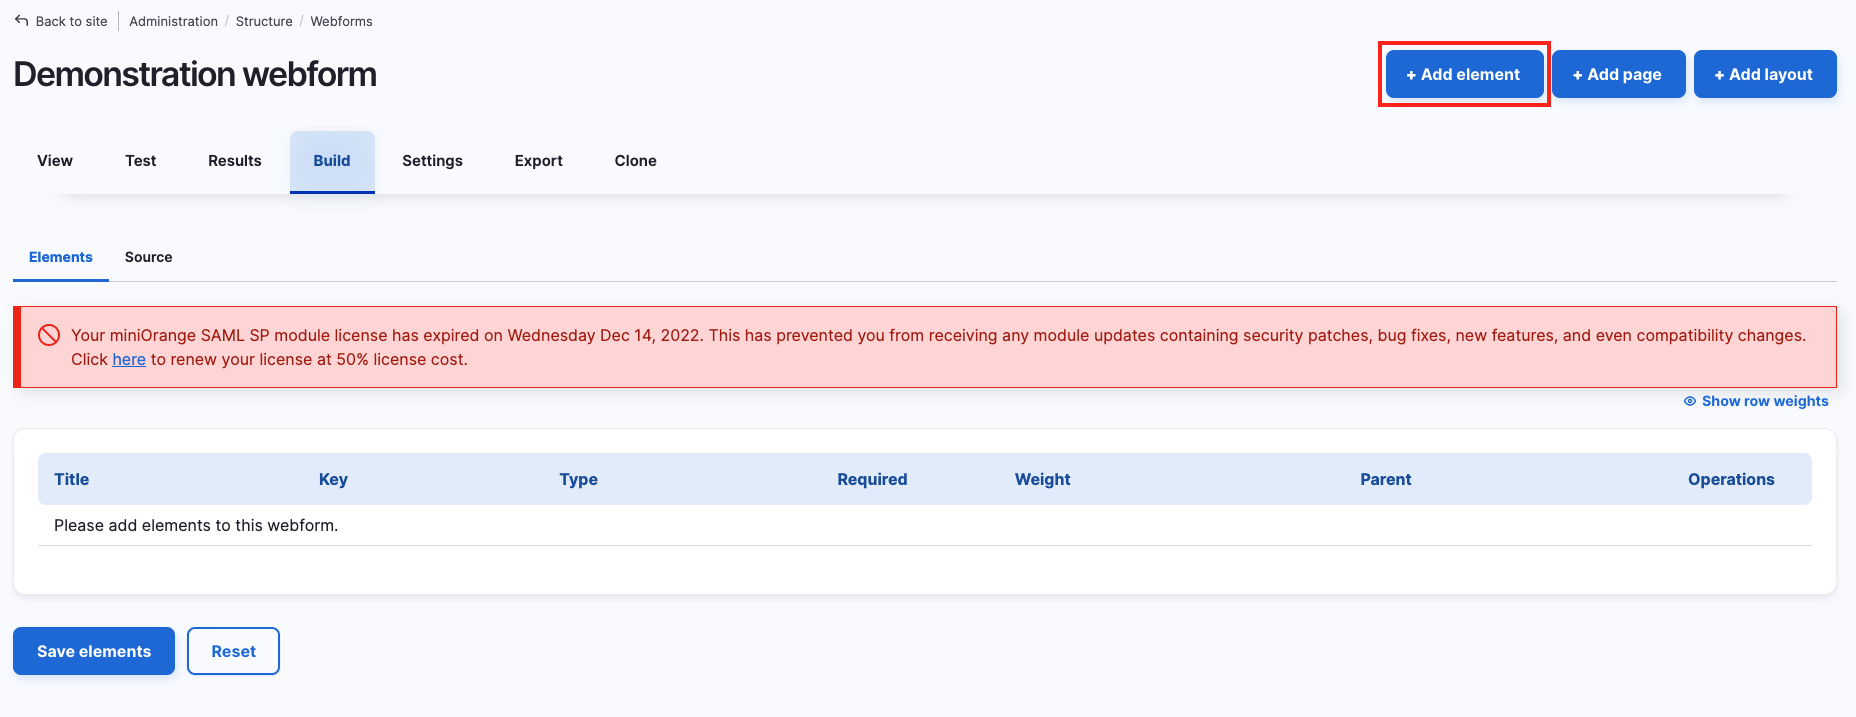Click the Add element button
This screenshot has height=717, width=1856.
1464,74
